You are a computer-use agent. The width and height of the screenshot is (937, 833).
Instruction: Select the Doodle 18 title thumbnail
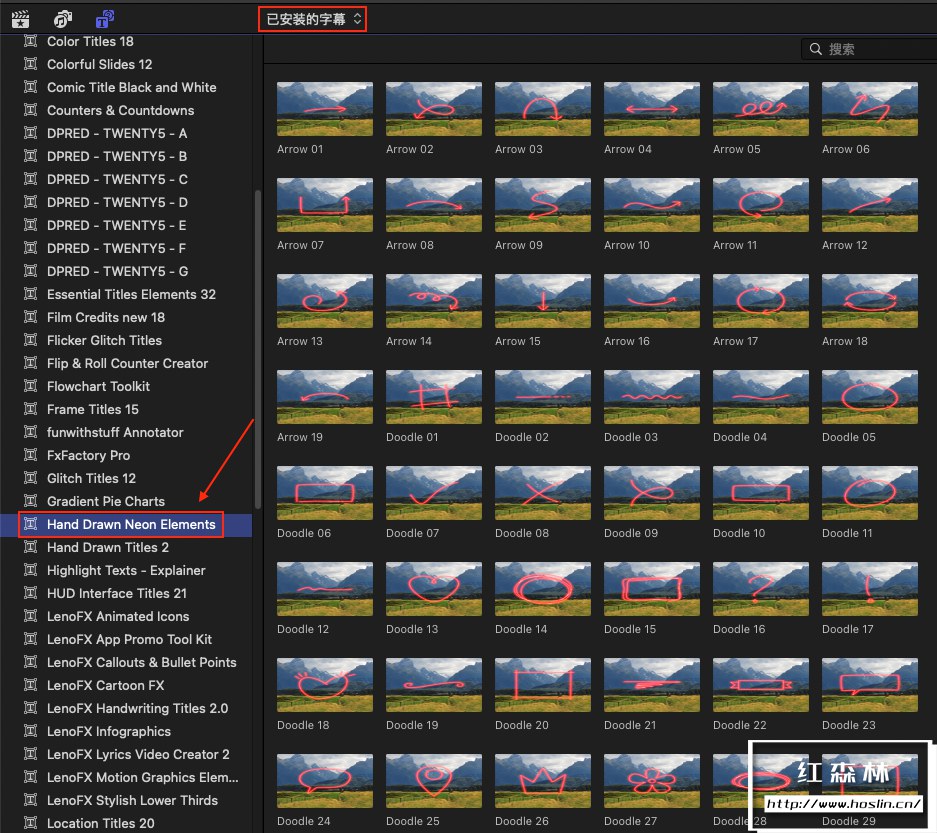(324, 685)
